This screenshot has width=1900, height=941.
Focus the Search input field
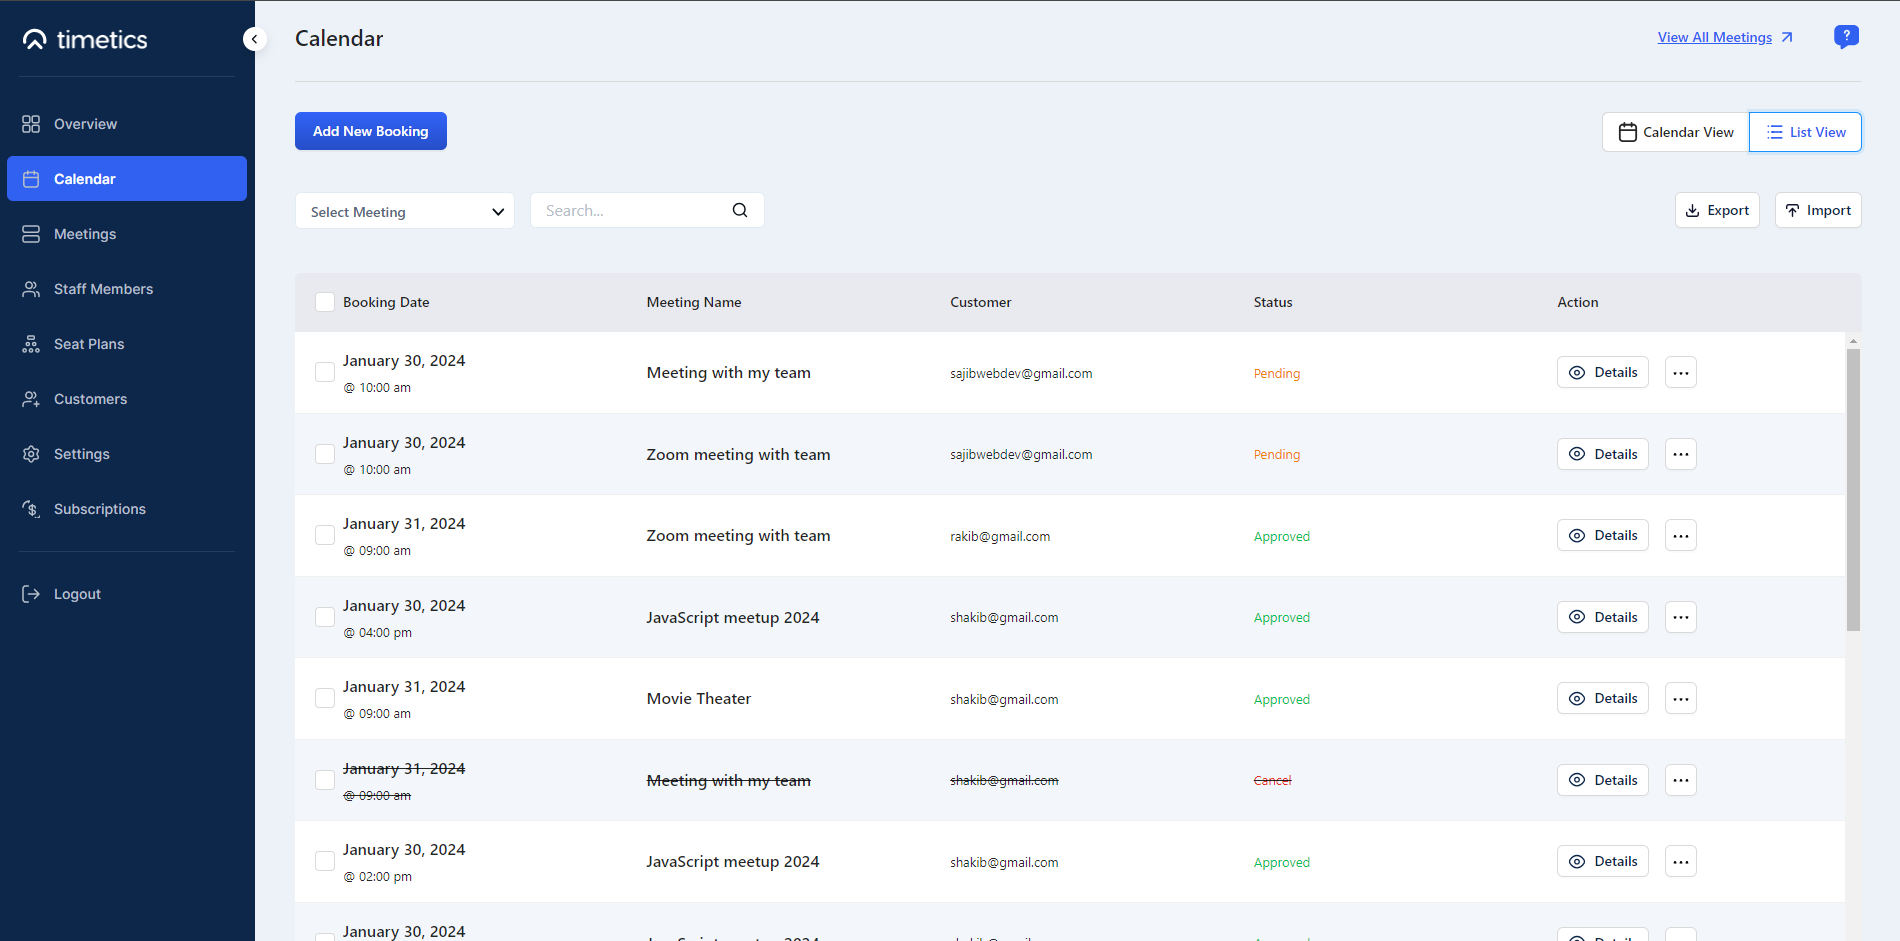click(x=630, y=211)
